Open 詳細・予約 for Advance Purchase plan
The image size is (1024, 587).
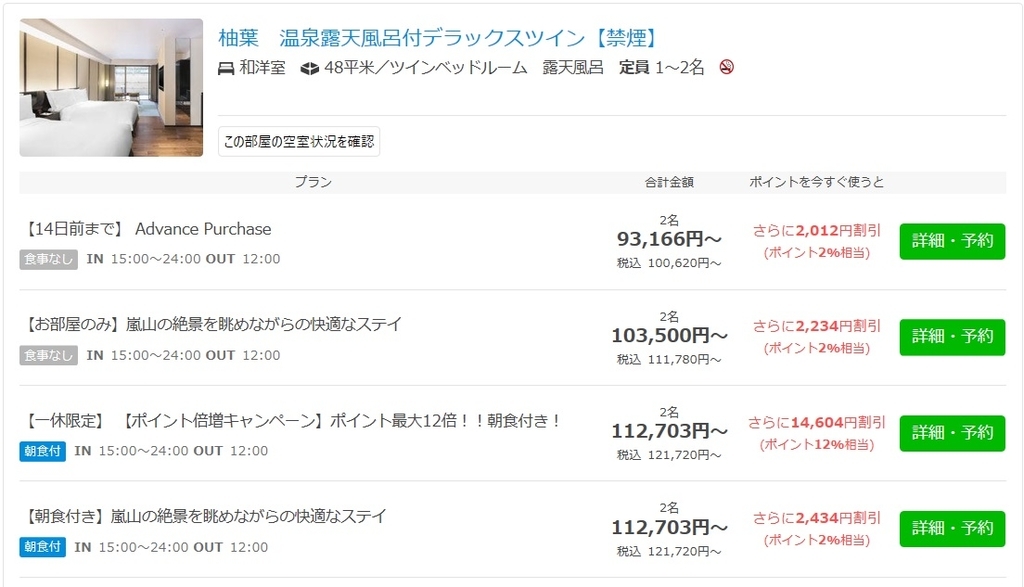[x=952, y=241]
